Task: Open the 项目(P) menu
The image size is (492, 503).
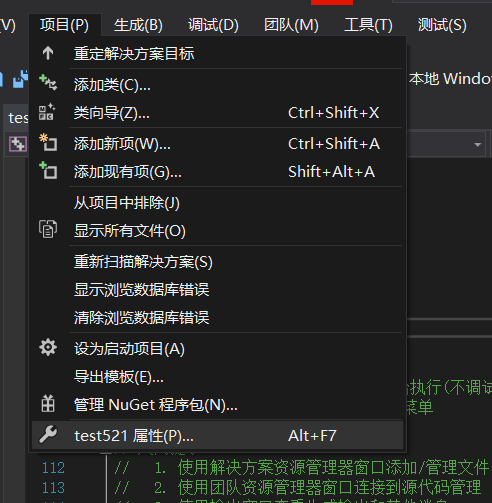Action: pyautogui.click(x=64, y=25)
